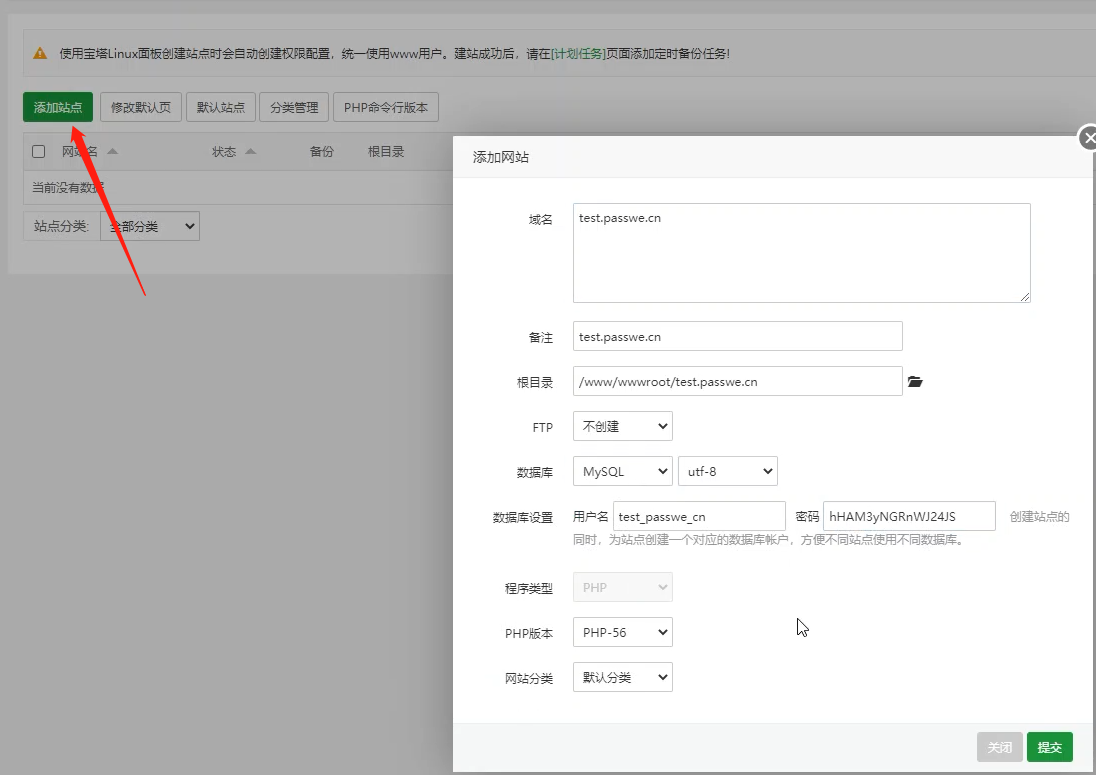Viewport: 1096px width, 775px height.
Task: Sort by 状态 column arrow
Action: pos(251,152)
